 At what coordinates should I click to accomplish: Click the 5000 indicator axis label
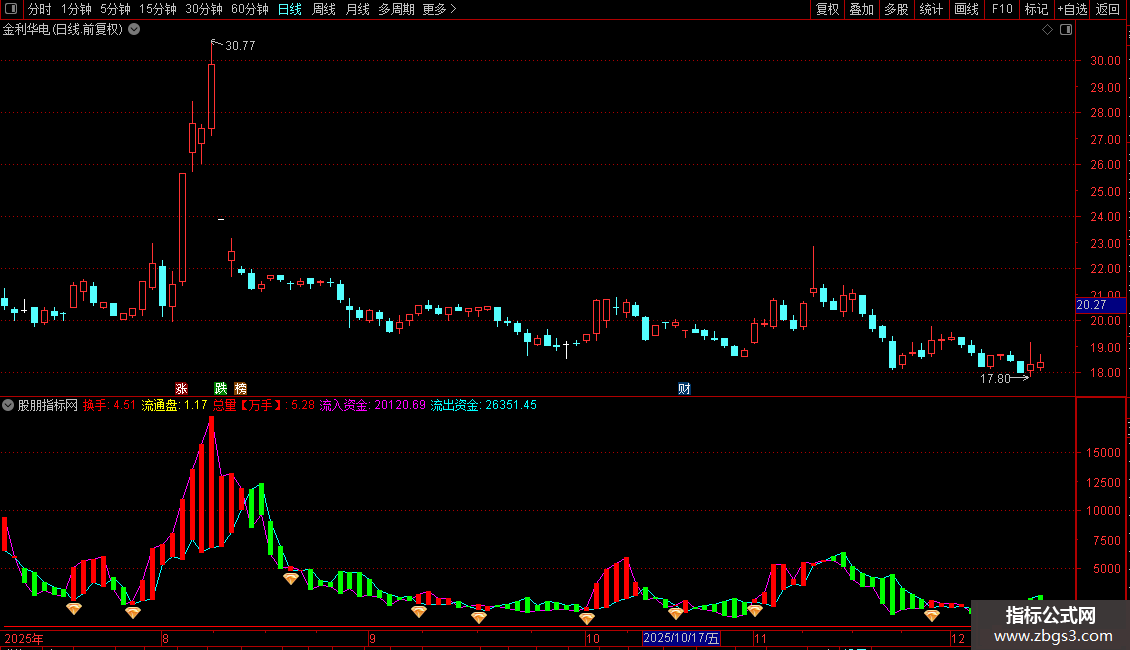pos(1106,569)
